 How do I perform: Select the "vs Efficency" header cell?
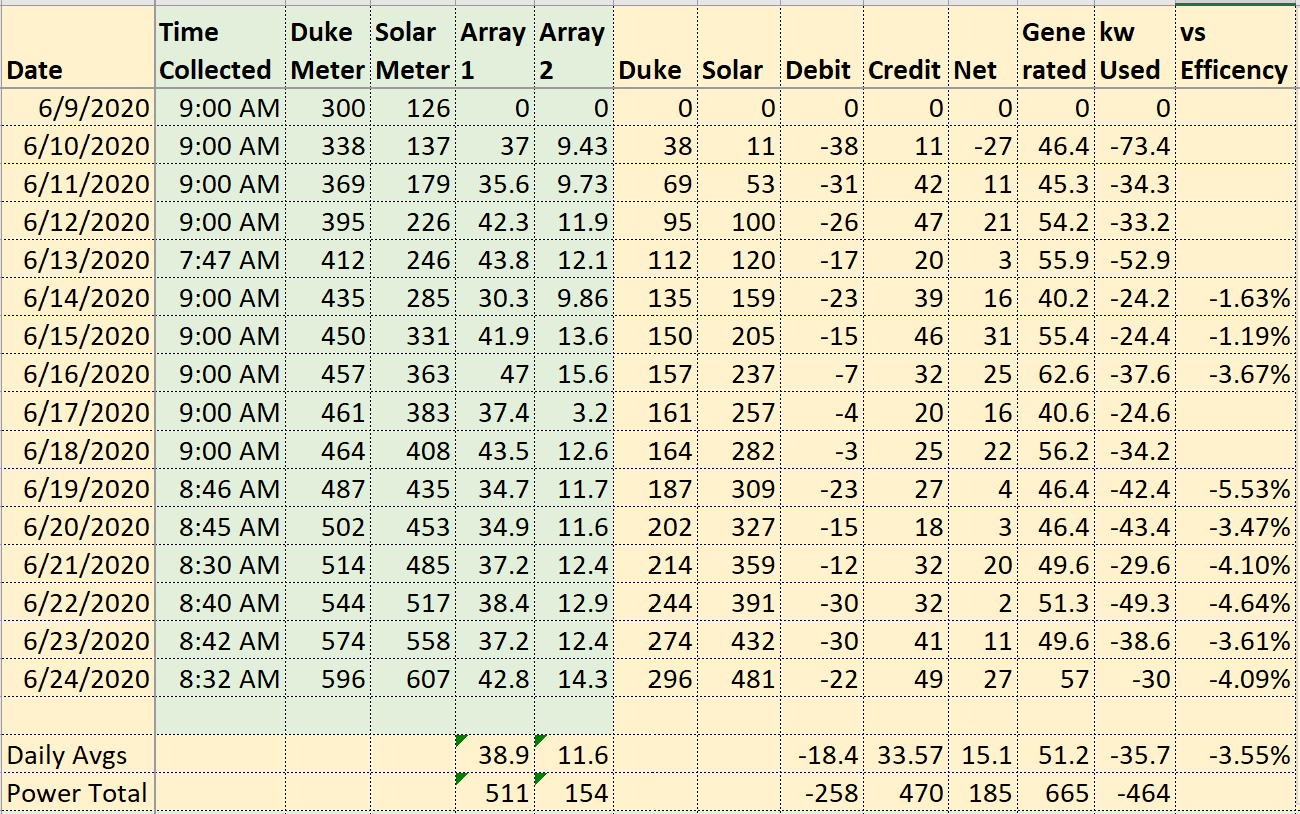click(x=1237, y=48)
